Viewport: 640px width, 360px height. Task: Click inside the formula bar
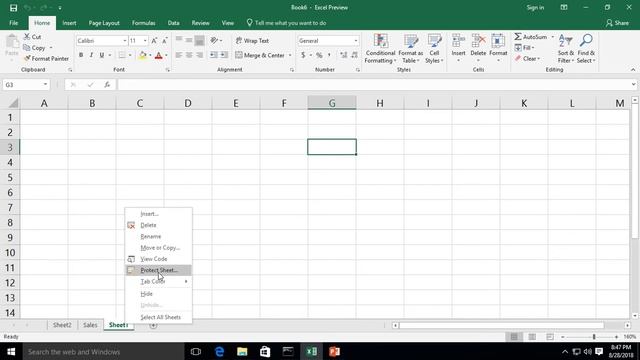tap(374, 84)
